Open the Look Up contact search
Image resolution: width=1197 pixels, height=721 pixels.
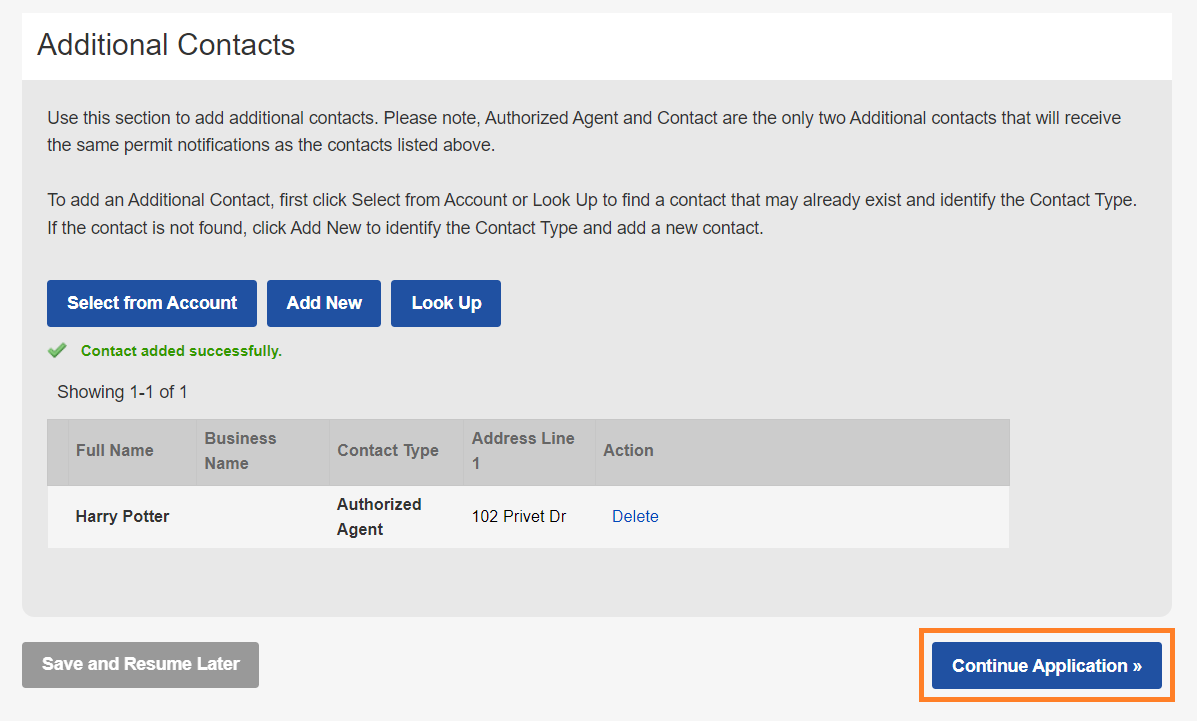click(446, 303)
